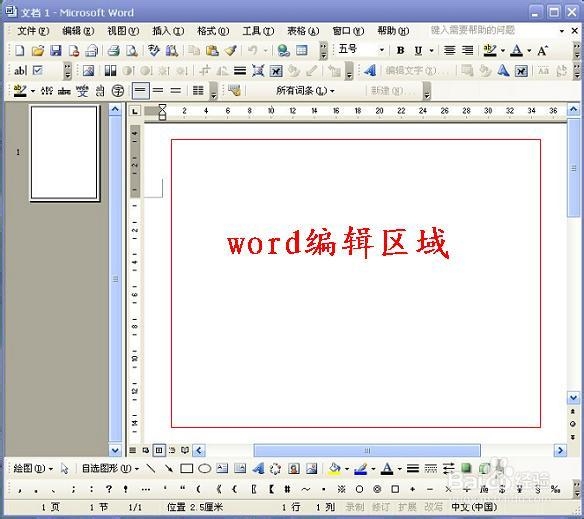Insert a check box form field
Image resolution: width=584 pixels, height=519 pixels.
point(38,70)
